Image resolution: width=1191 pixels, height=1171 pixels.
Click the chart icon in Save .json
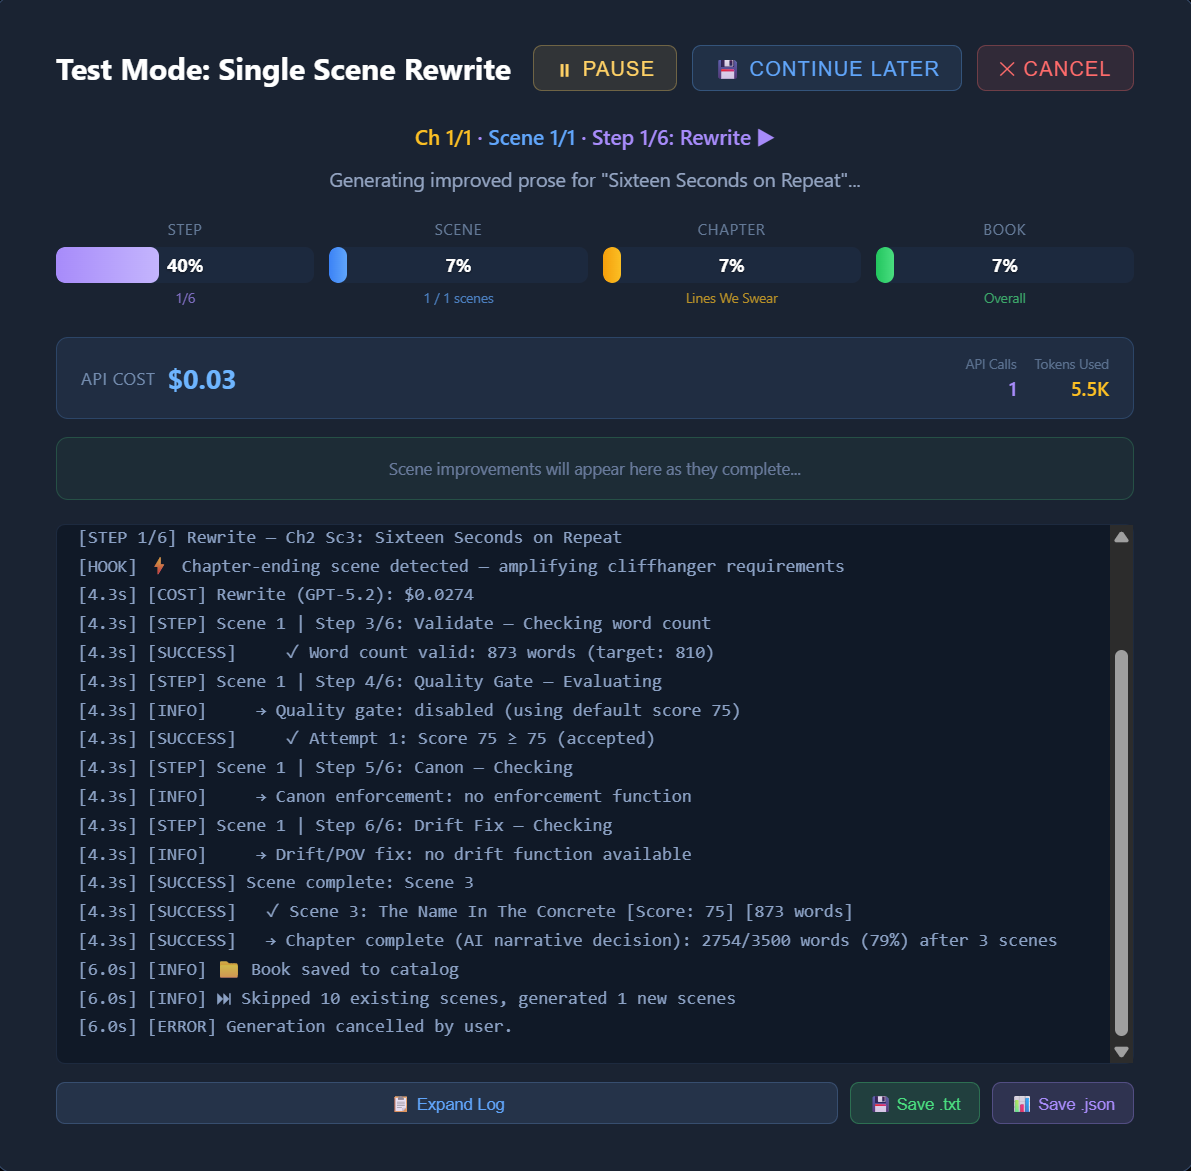(x=1022, y=1103)
